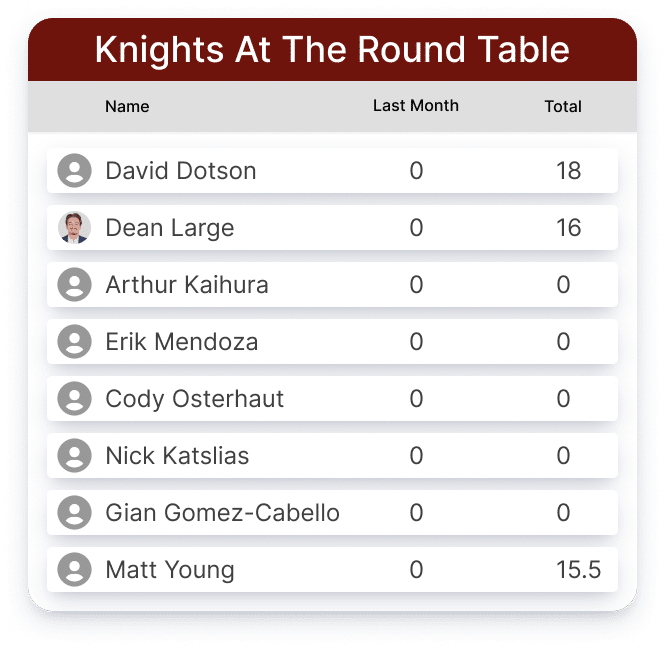Click the Nick Katslias name text
This screenshot has height=649, width=665.
[177, 456]
